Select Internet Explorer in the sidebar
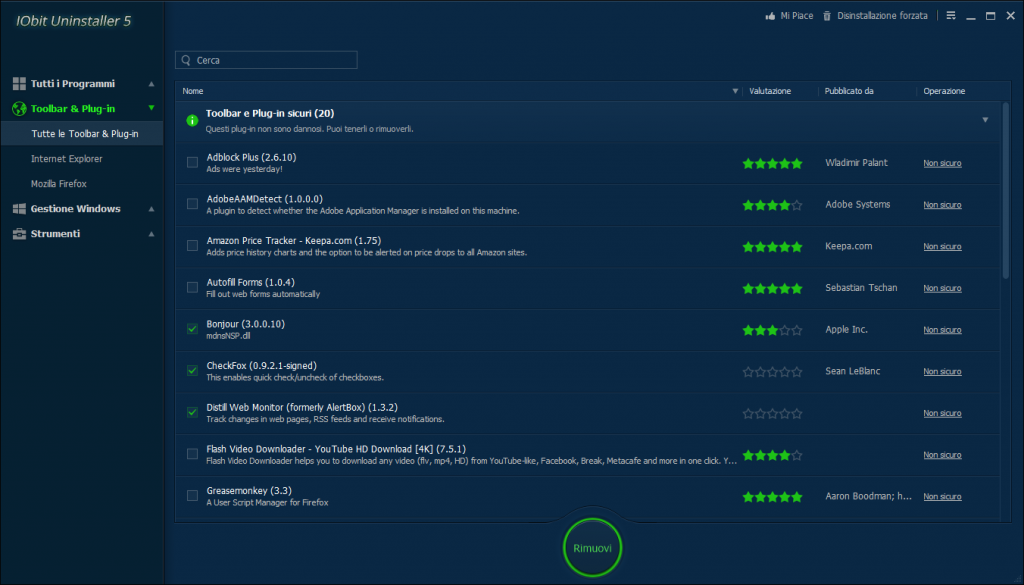 [66, 159]
